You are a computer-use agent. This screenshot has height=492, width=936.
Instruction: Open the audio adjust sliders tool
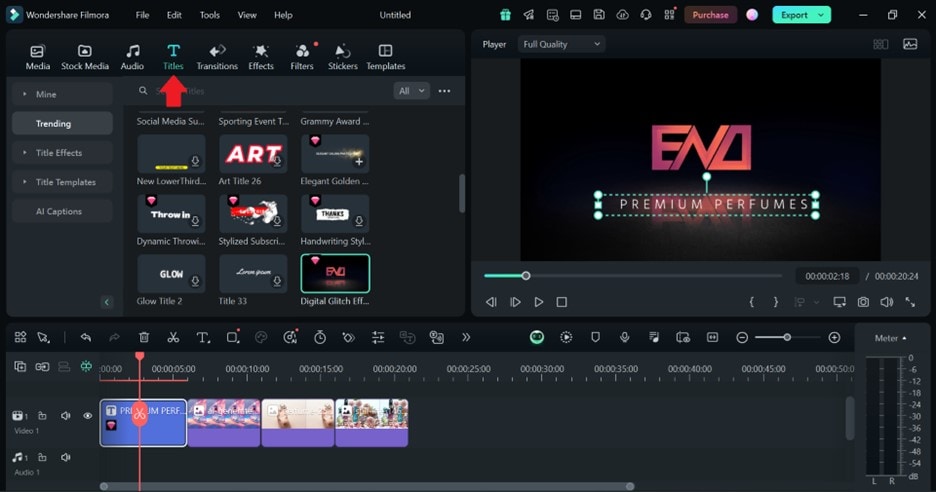click(x=378, y=337)
